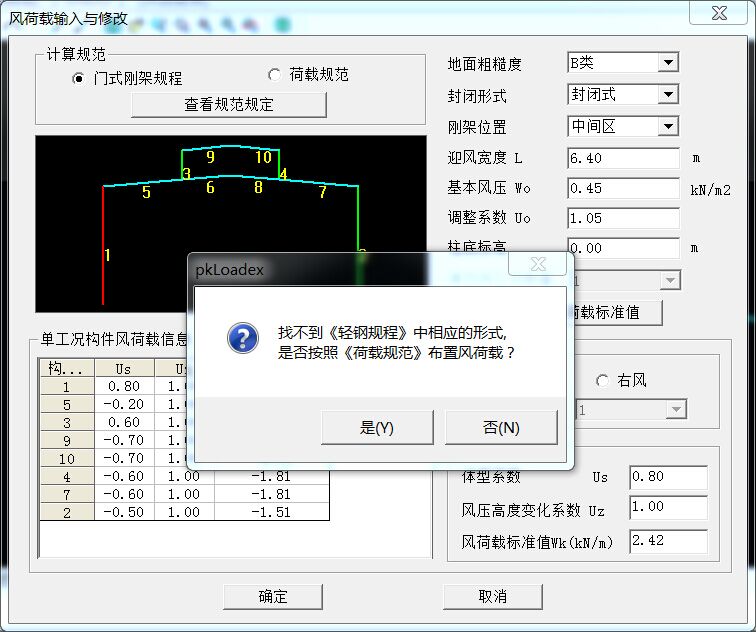The image size is (756, 632).
Task: Click 否(N) in pkLoadex dialog
Action: pyautogui.click(x=501, y=428)
